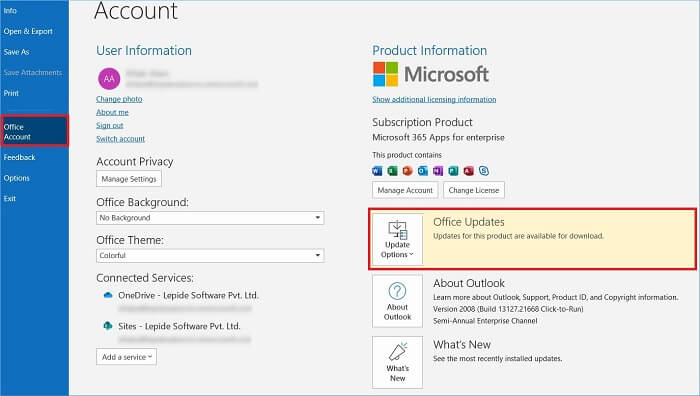Click the Word app icon
Screen dimensions: 700x396
(x=377, y=171)
